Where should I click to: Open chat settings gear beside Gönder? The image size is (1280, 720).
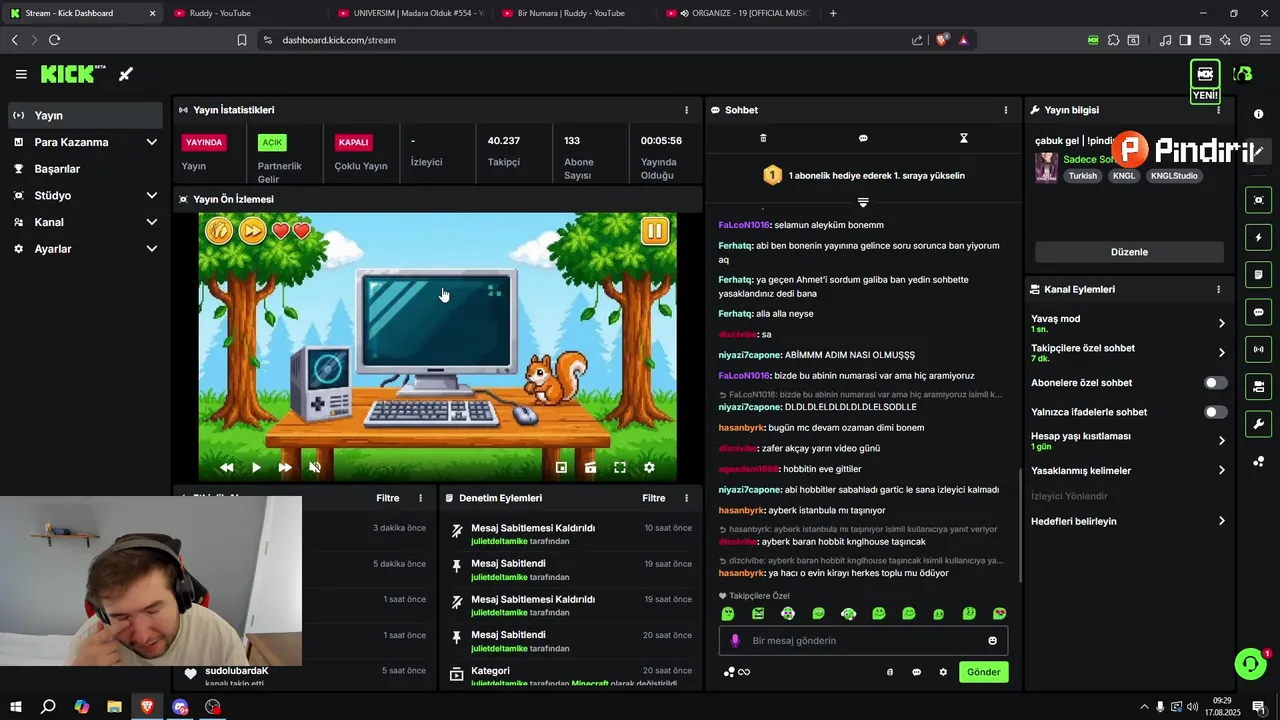pyautogui.click(x=943, y=672)
